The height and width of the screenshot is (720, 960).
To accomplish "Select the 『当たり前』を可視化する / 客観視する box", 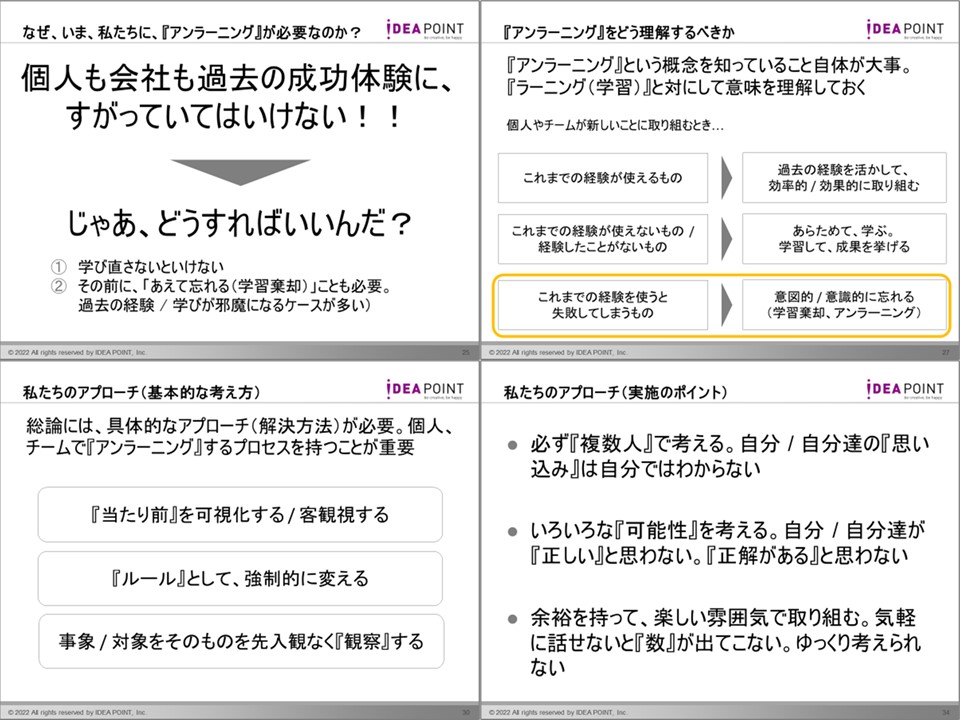I will coord(240,515).
